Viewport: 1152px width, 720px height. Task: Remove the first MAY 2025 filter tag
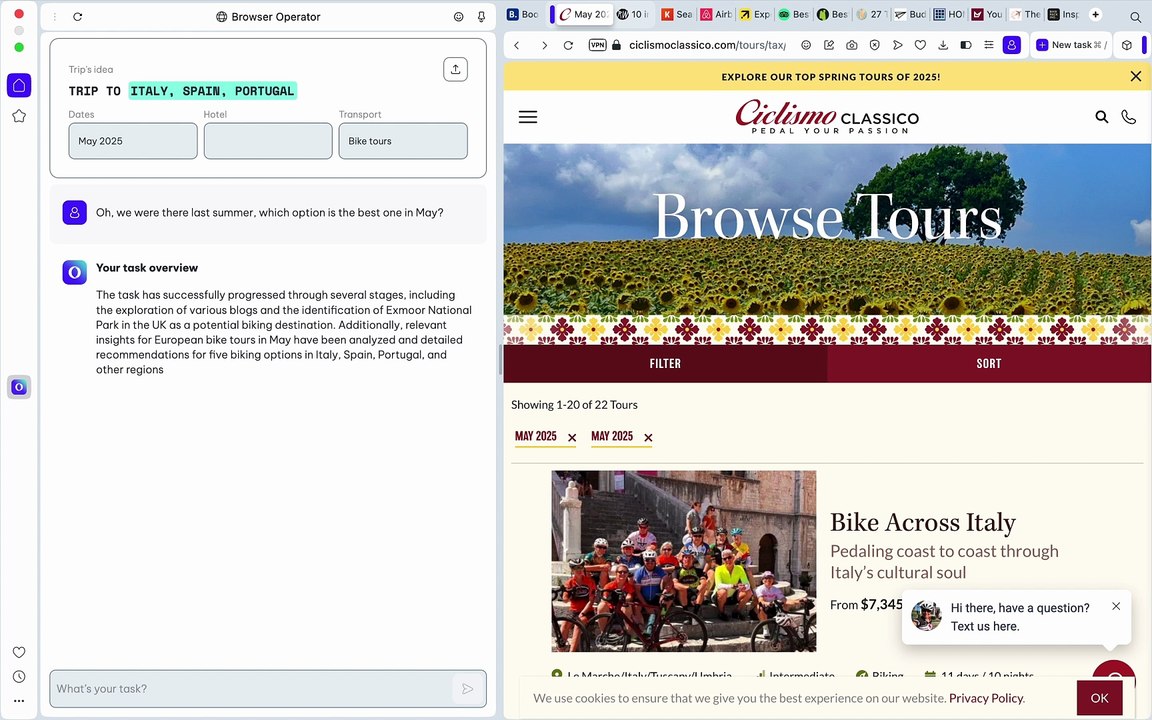[572, 438]
